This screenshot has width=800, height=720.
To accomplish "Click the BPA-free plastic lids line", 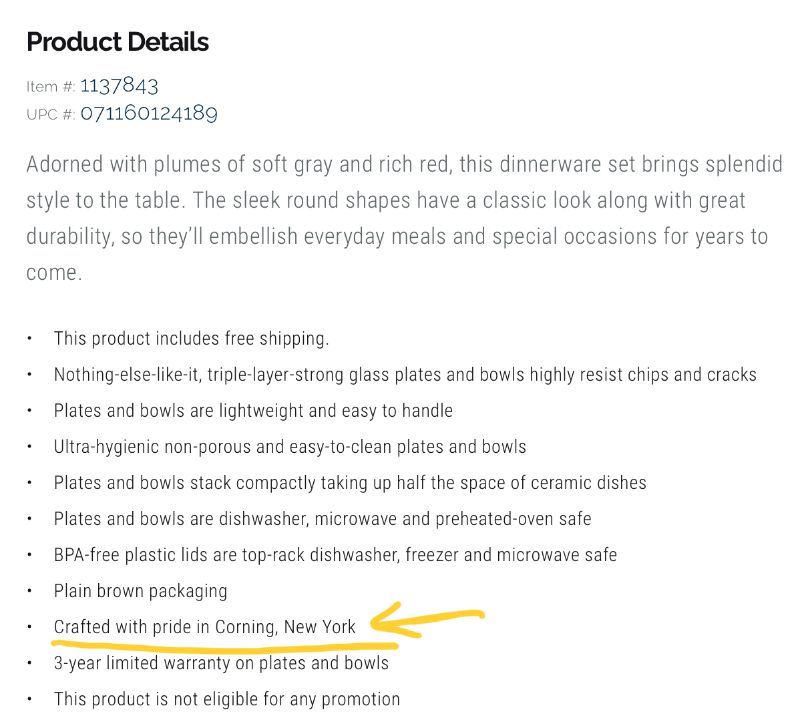I will tap(335, 555).
